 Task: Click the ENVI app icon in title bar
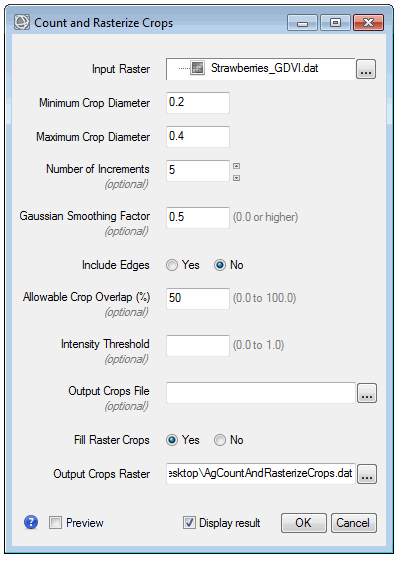[22, 23]
